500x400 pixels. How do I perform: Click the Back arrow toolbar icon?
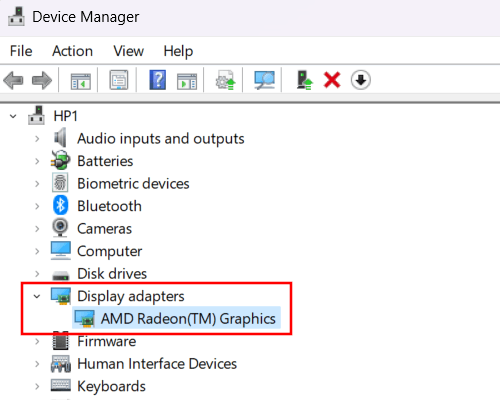[x=13, y=80]
